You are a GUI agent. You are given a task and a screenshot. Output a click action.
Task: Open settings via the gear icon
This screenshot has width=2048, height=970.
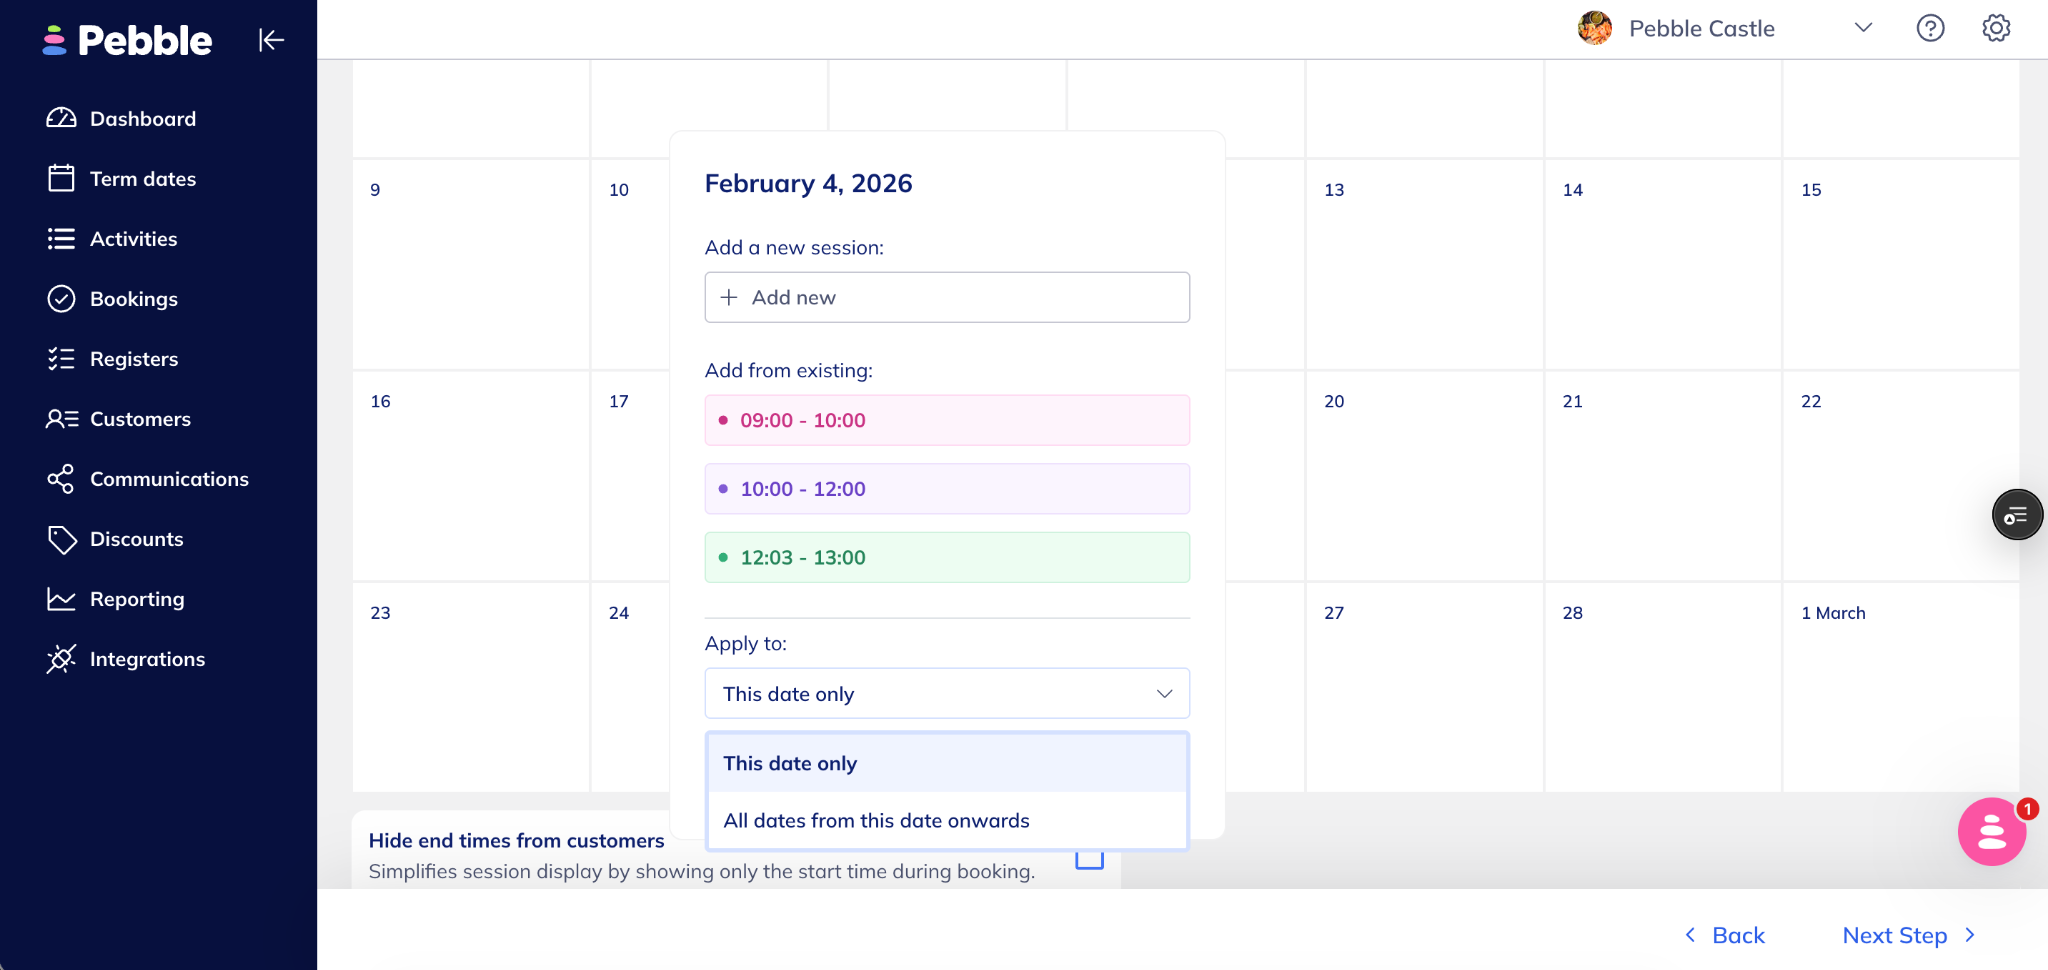coord(1996,28)
